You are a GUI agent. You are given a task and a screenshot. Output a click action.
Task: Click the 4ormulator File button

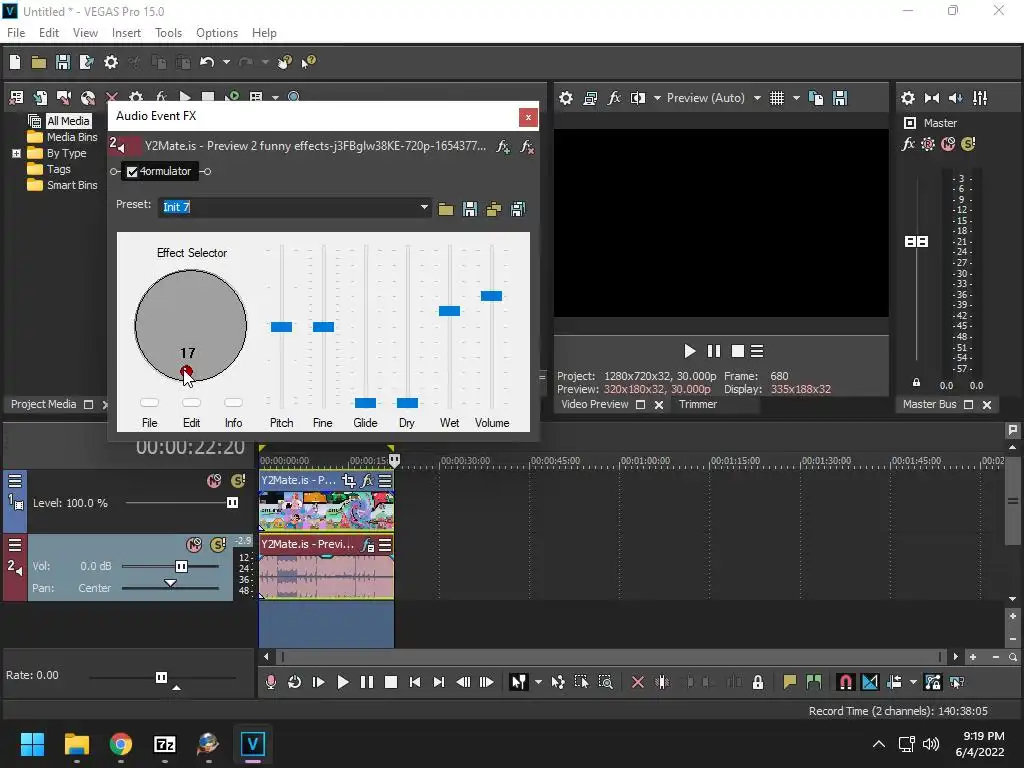150,403
